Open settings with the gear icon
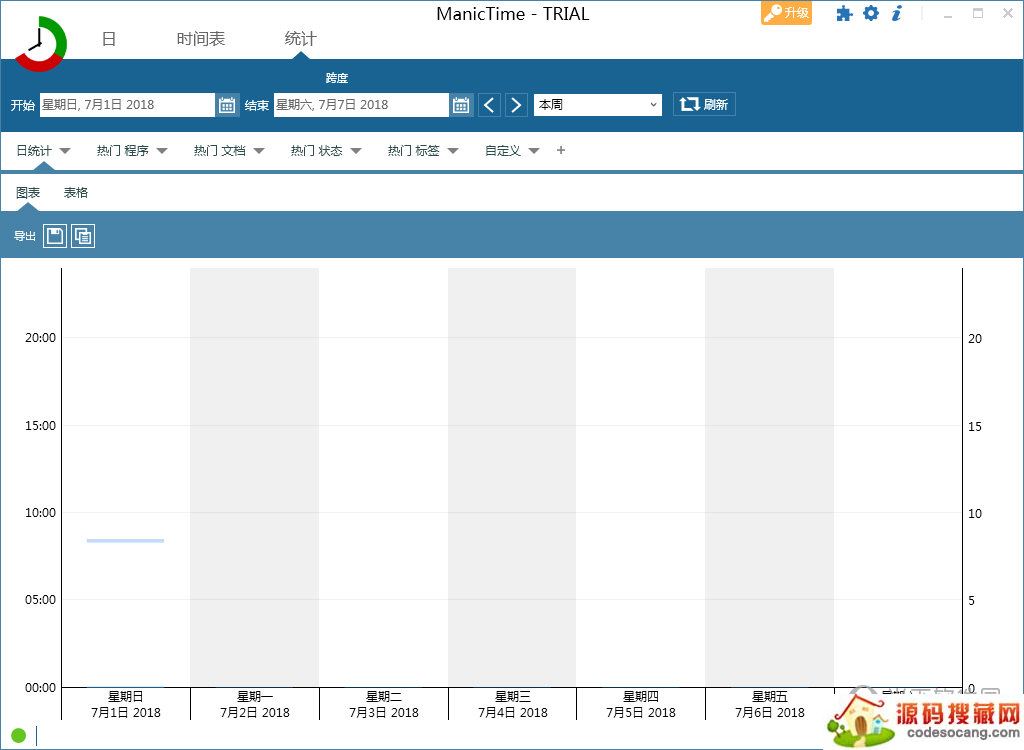1024x750 pixels. (871, 14)
